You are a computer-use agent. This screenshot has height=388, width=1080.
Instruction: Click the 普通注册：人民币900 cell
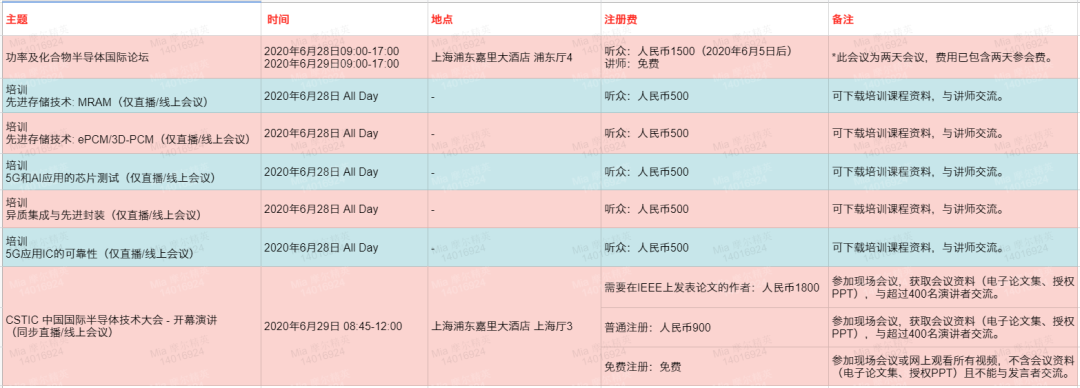point(714,327)
